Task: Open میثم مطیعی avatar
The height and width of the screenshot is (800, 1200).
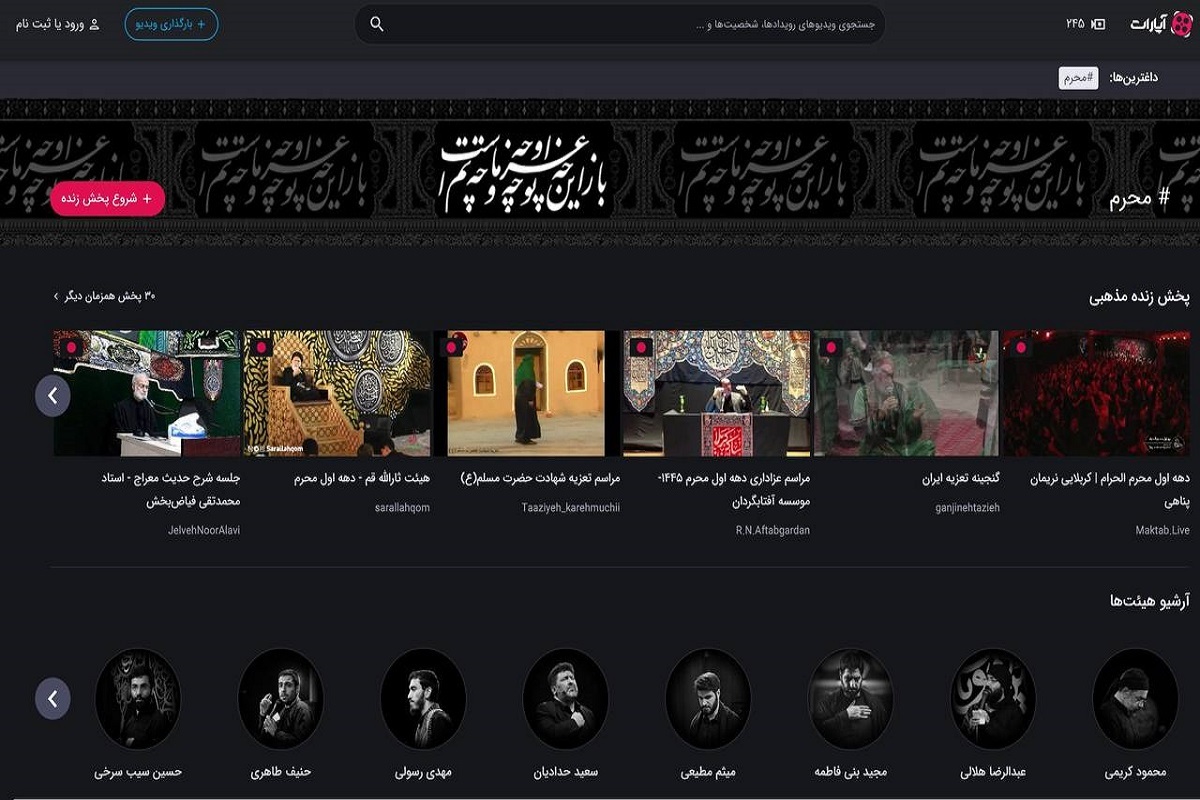Action: [708, 699]
